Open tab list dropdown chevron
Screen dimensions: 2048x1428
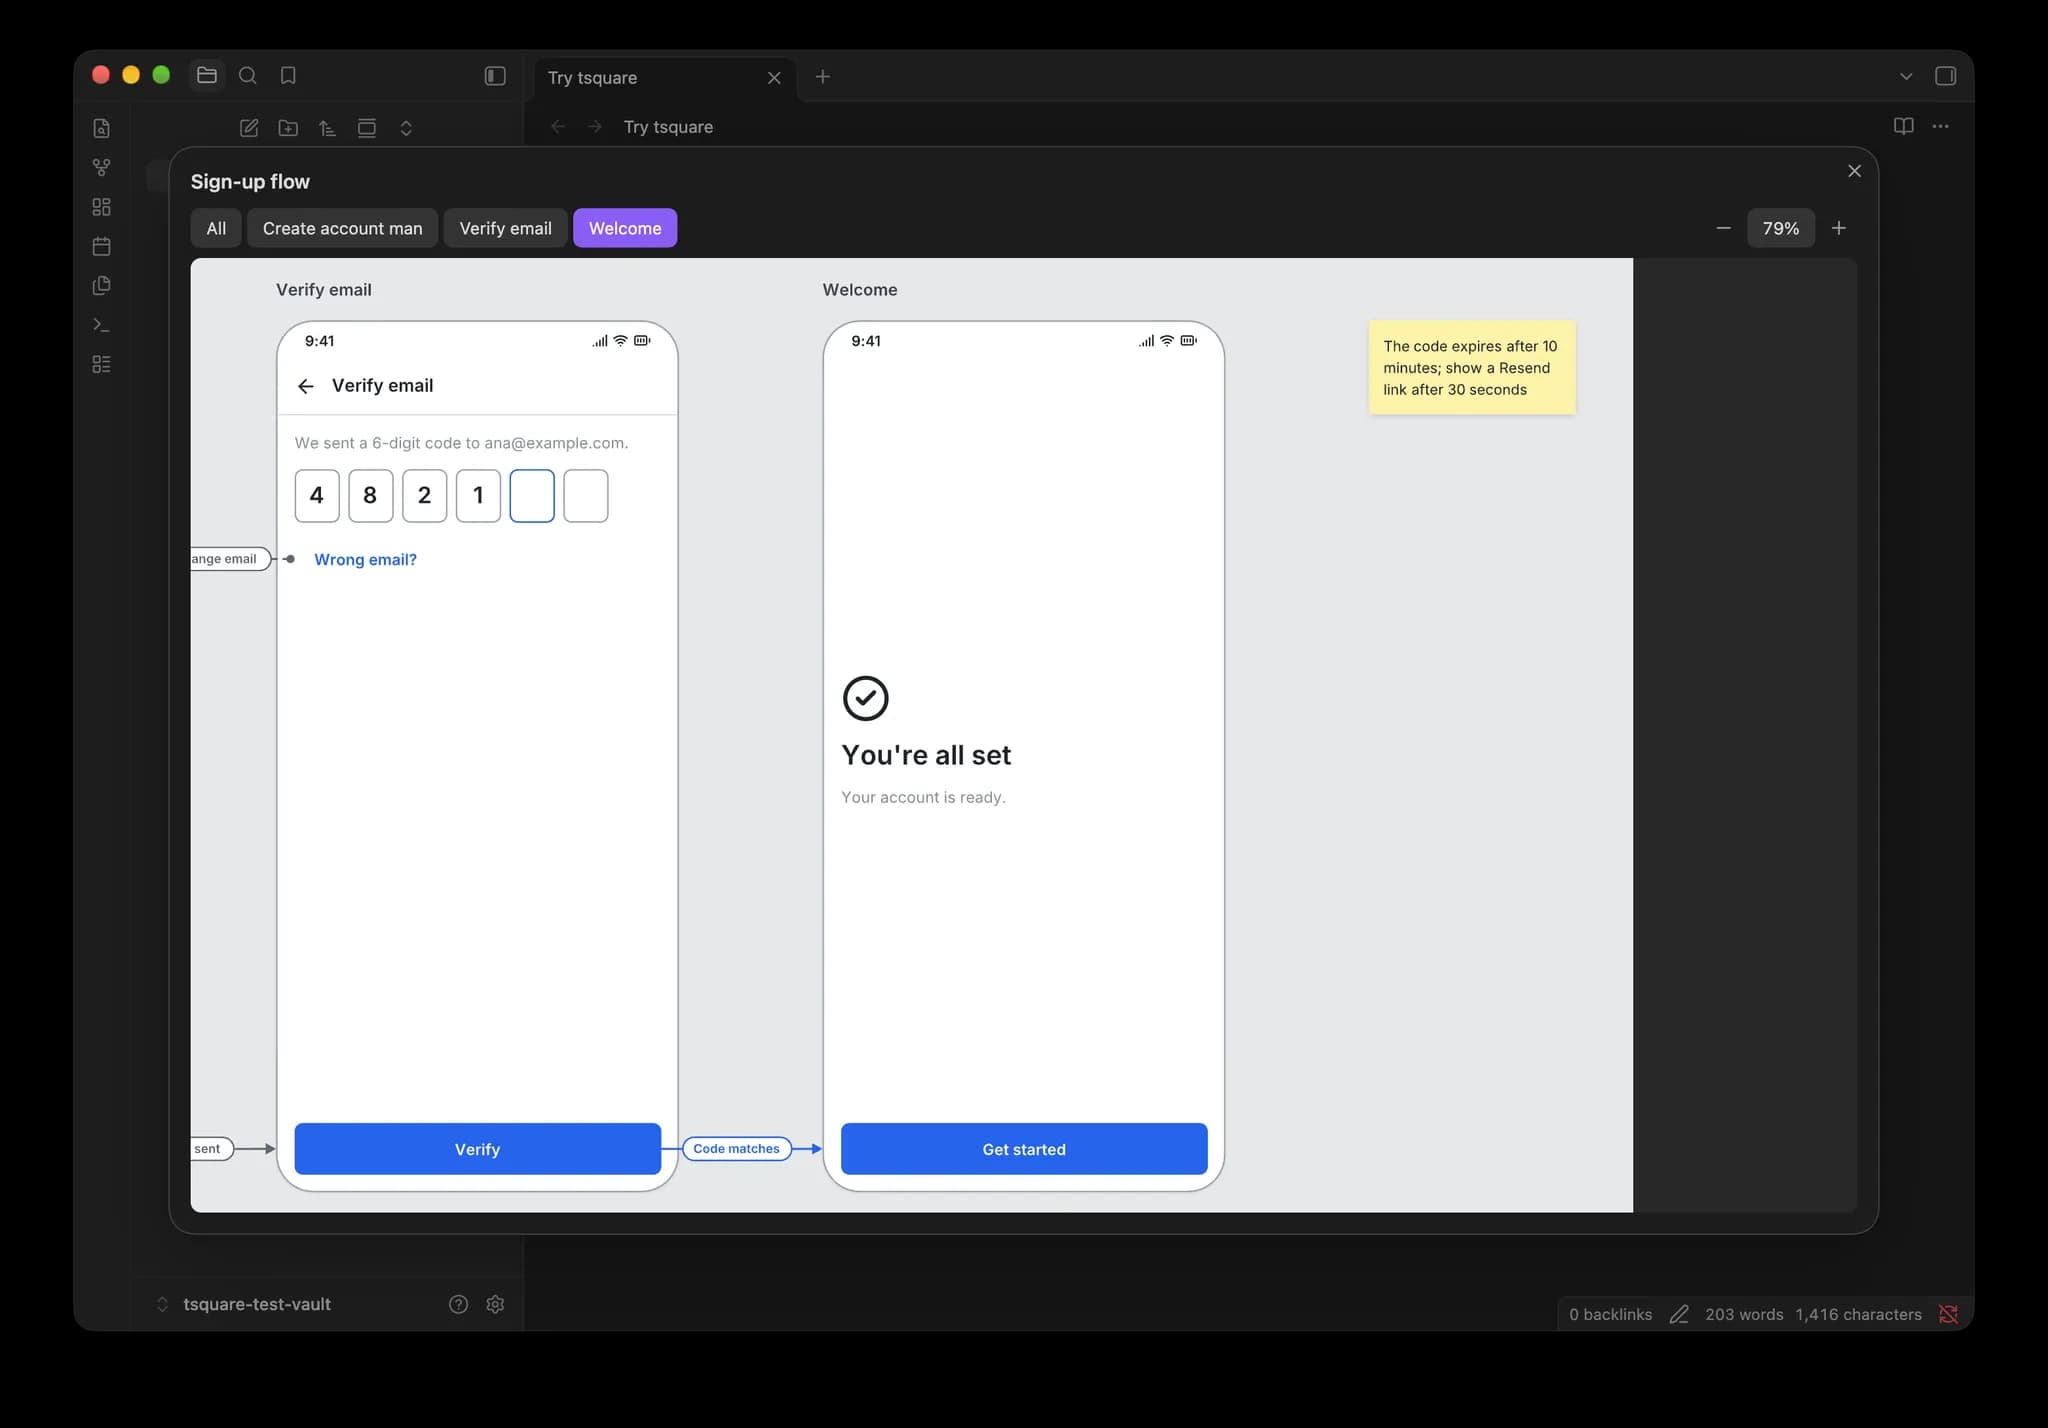click(1906, 76)
